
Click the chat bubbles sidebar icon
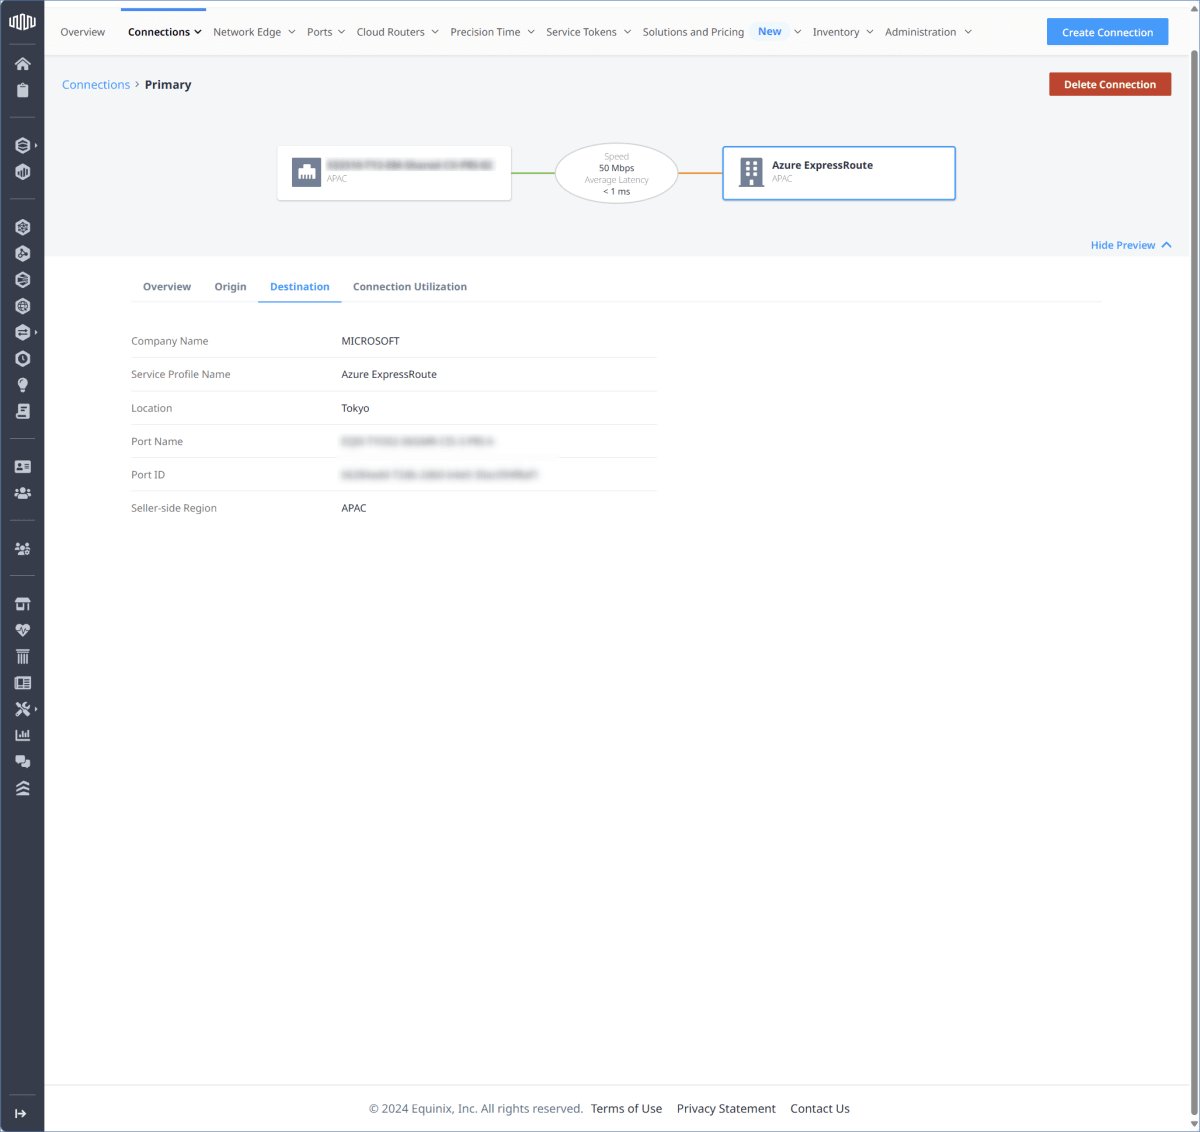(x=22, y=762)
